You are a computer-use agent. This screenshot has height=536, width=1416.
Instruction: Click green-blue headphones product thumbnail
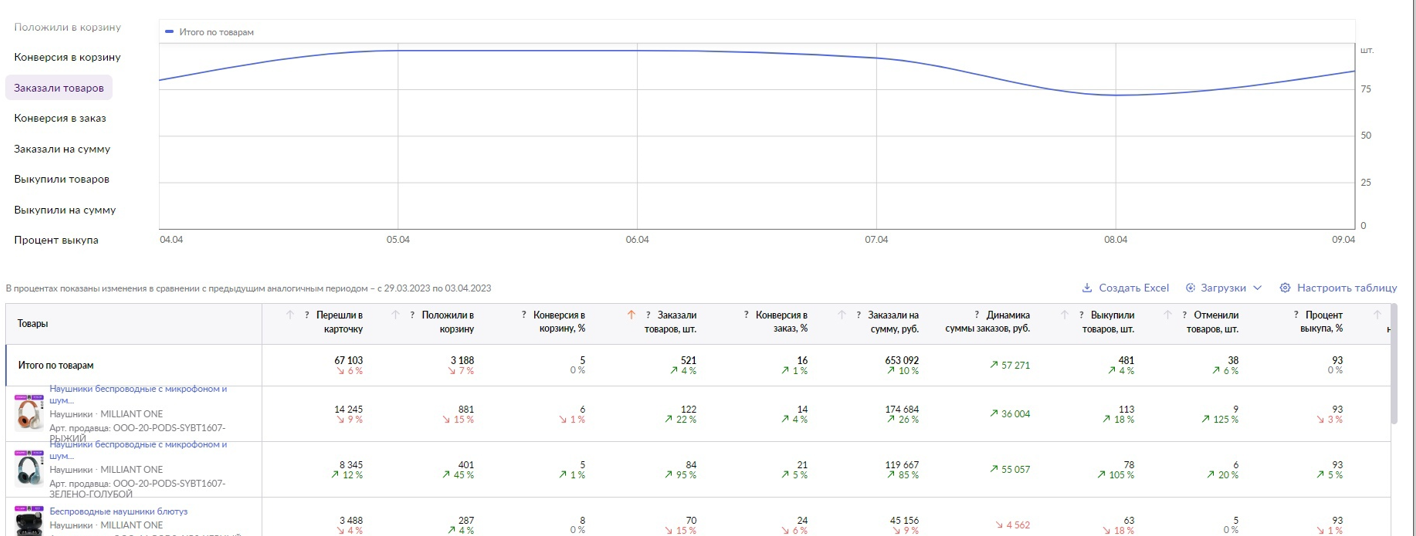click(29, 469)
